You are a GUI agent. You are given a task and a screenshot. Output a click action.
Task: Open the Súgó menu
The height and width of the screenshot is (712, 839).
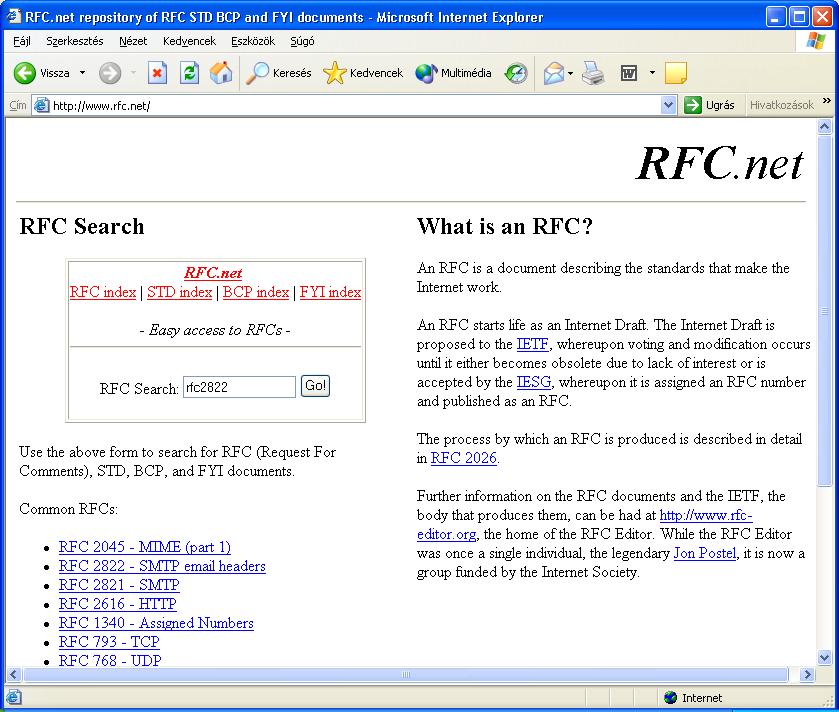pyautogui.click(x=302, y=41)
